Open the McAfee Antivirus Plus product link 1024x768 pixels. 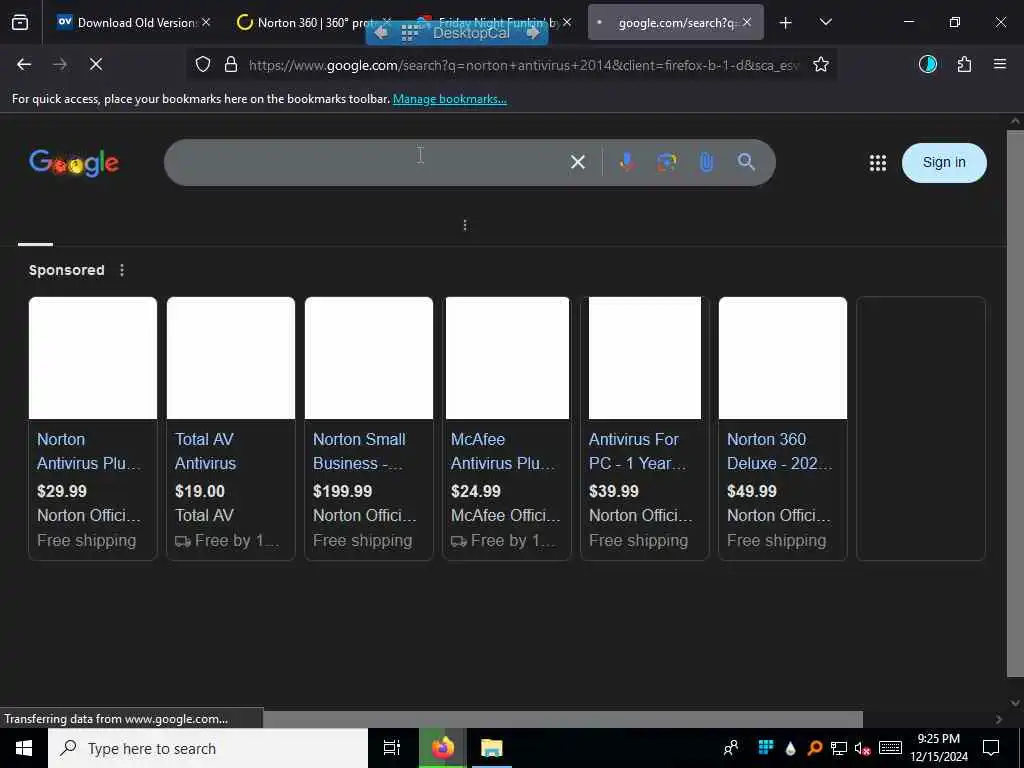coord(503,451)
